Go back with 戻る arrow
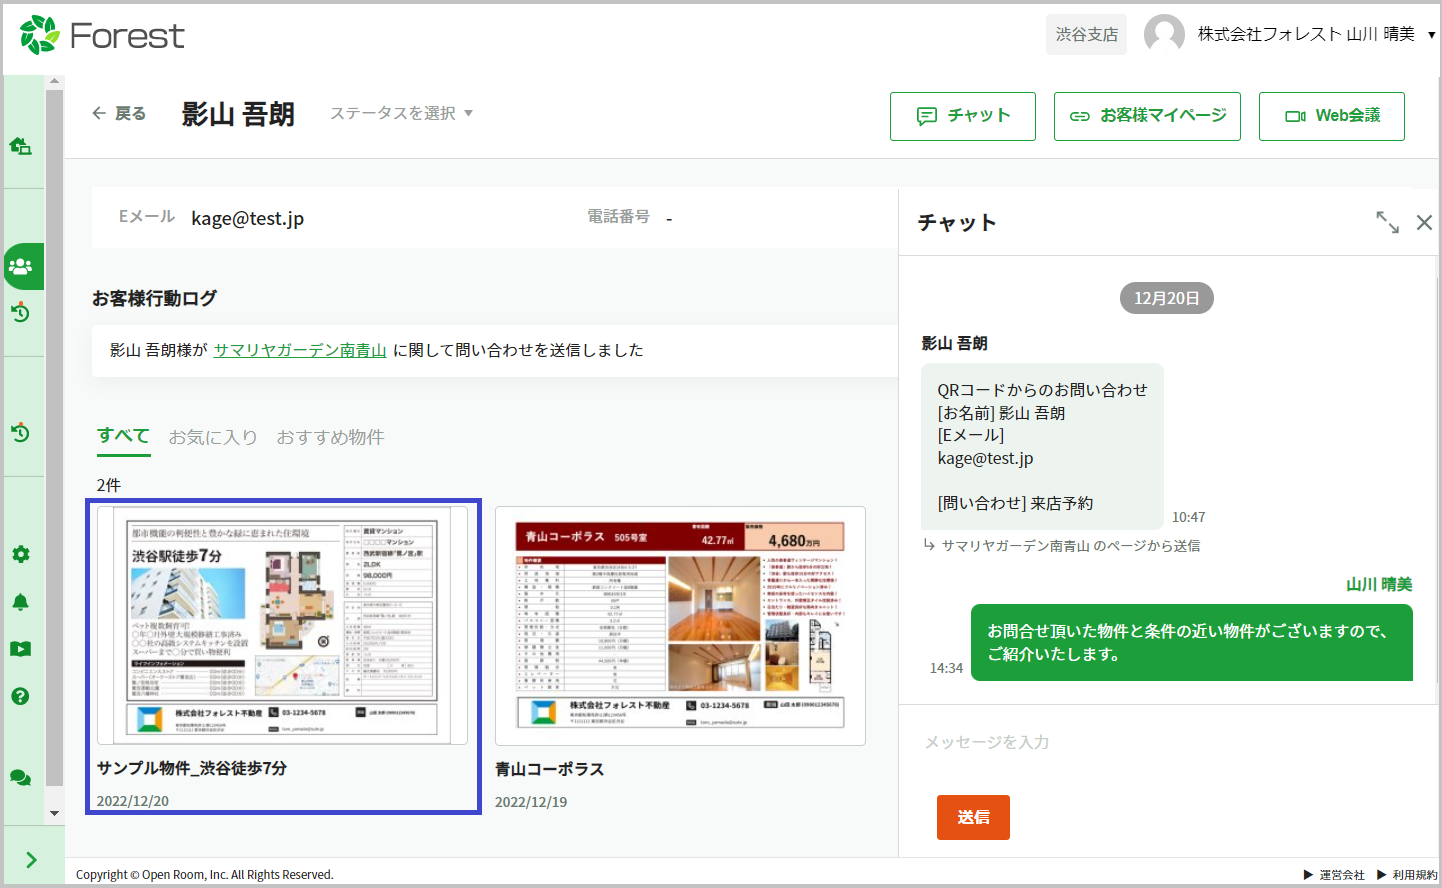The width and height of the screenshot is (1442, 888). coord(119,113)
